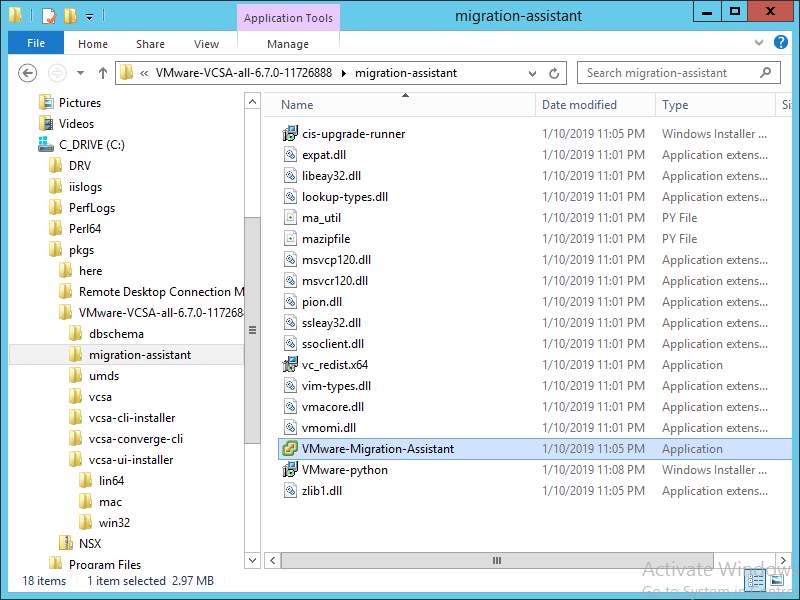This screenshot has width=800, height=600.
Task: Open the address bar history dropdown
Action: (532, 73)
